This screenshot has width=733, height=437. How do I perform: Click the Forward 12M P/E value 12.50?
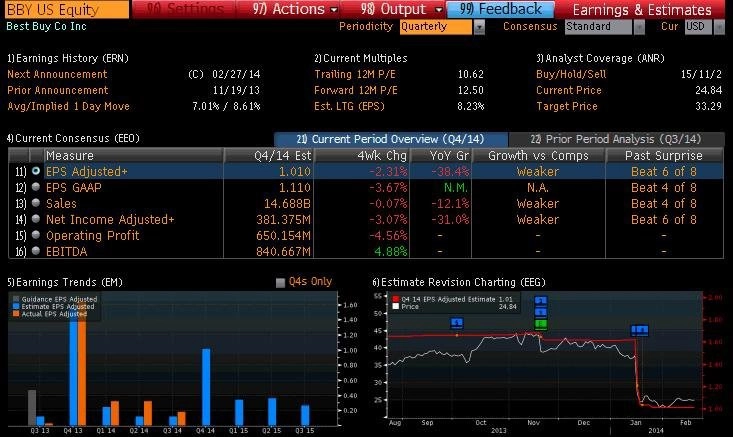[470, 90]
